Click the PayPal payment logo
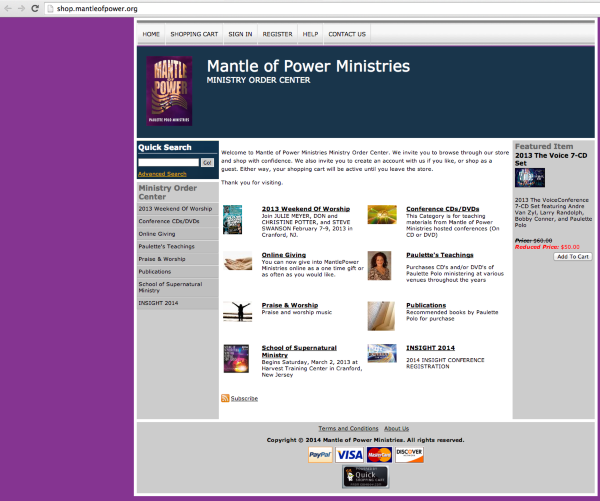Screen dimensions: 600x501 (x=320, y=454)
